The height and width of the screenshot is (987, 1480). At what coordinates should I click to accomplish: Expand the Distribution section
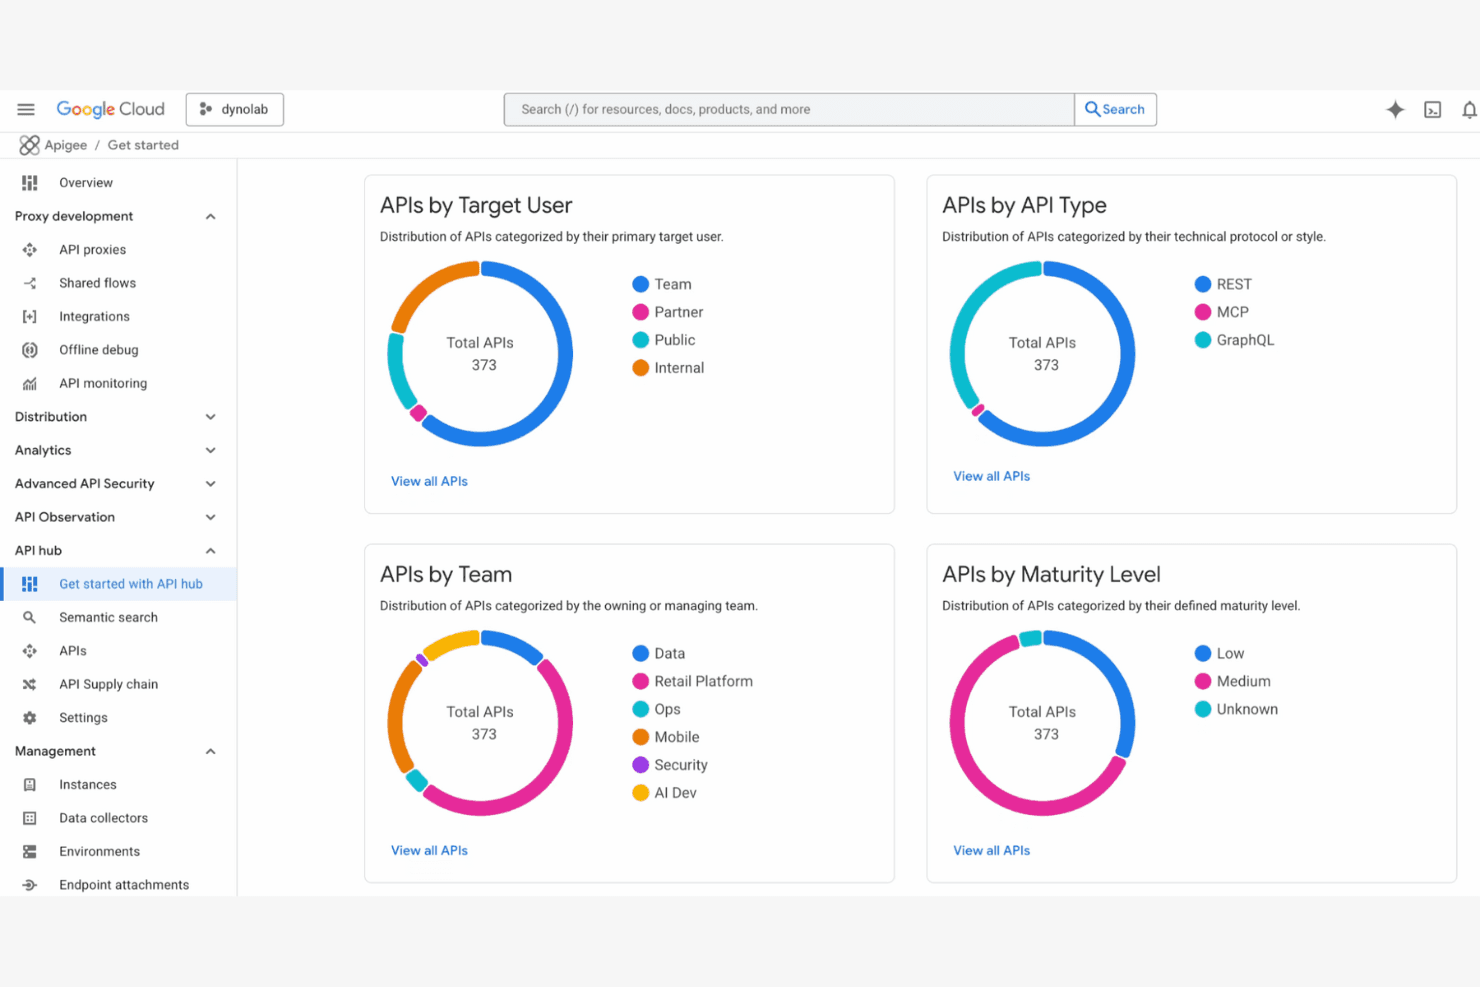point(210,417)
